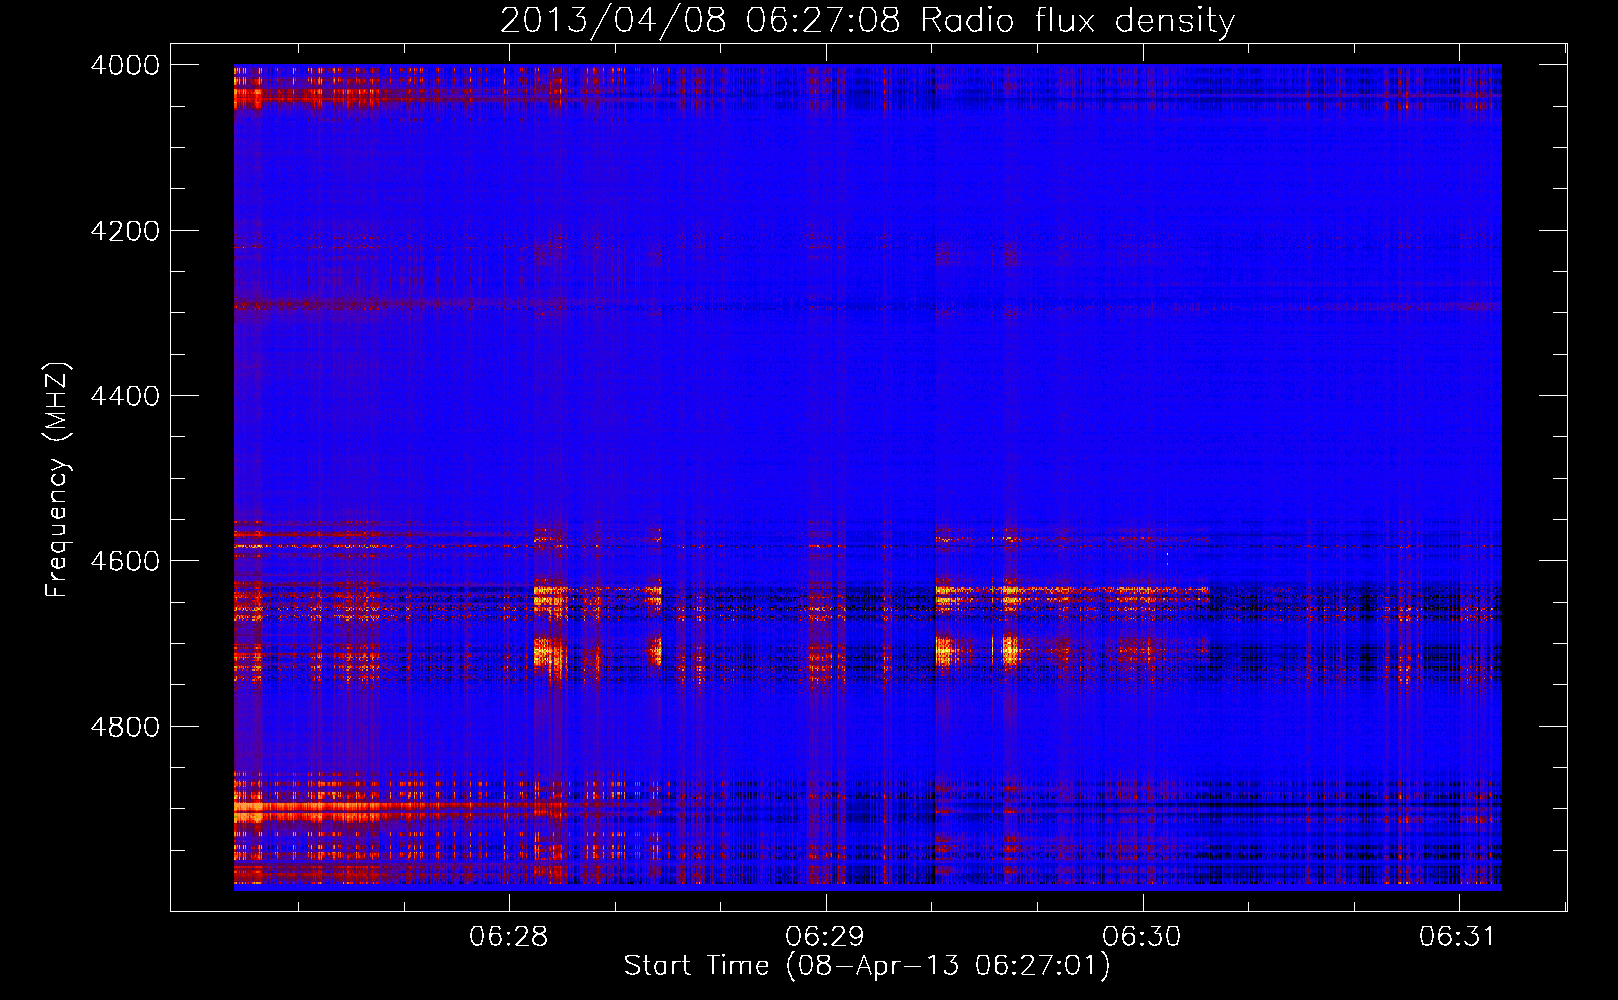Click the 06:28 time tick label
1618x1000 pixels.
(x=508, y=937)
